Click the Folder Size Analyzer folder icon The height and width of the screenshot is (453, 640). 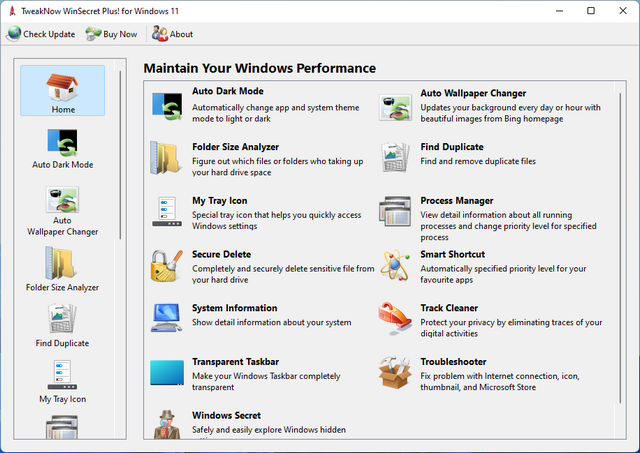pos(166,158)
